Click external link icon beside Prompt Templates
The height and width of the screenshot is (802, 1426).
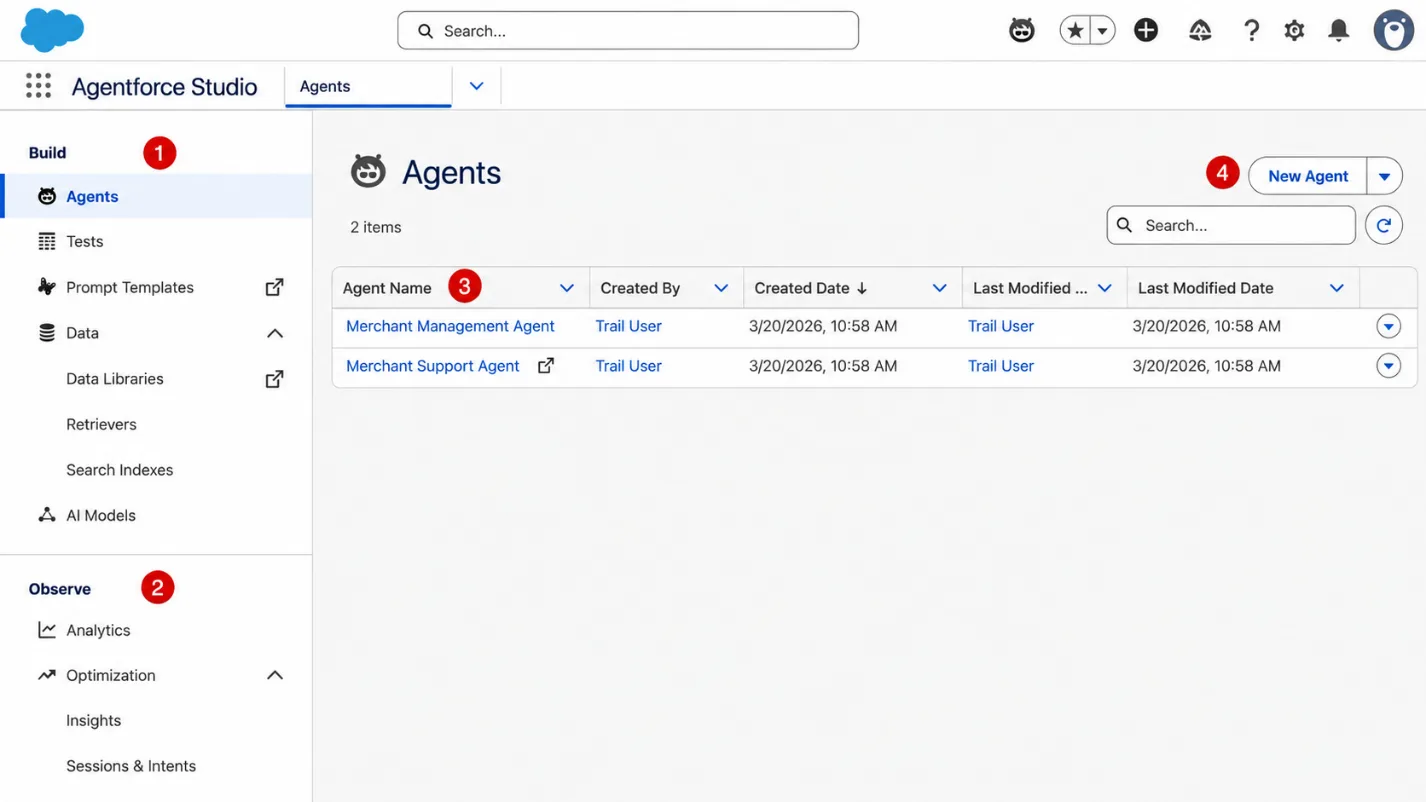[x=274, y=287]
